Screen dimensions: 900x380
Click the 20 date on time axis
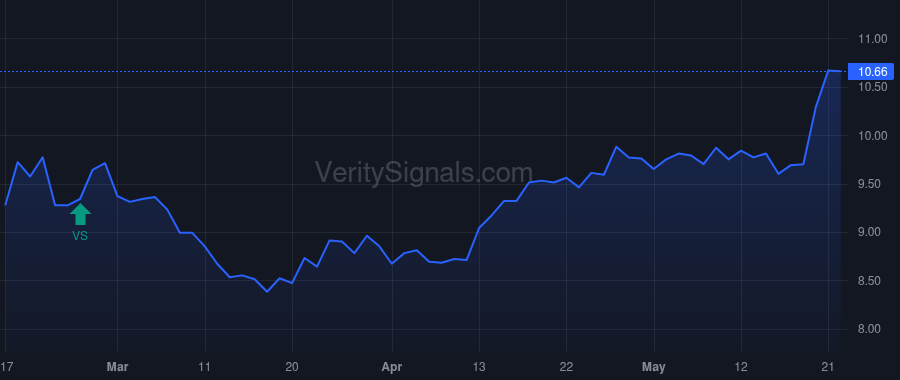pos(292,367)
